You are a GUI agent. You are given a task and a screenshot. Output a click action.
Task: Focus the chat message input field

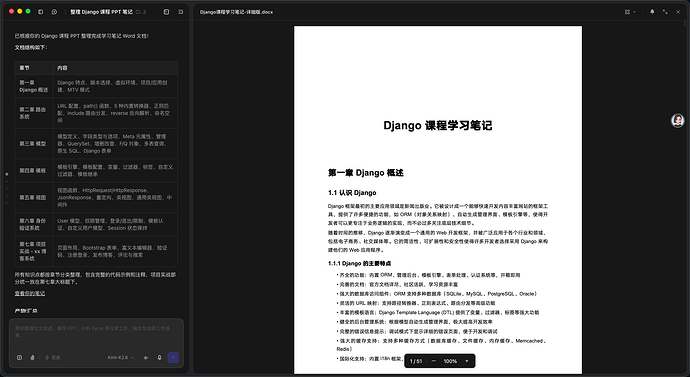[96, 332]
